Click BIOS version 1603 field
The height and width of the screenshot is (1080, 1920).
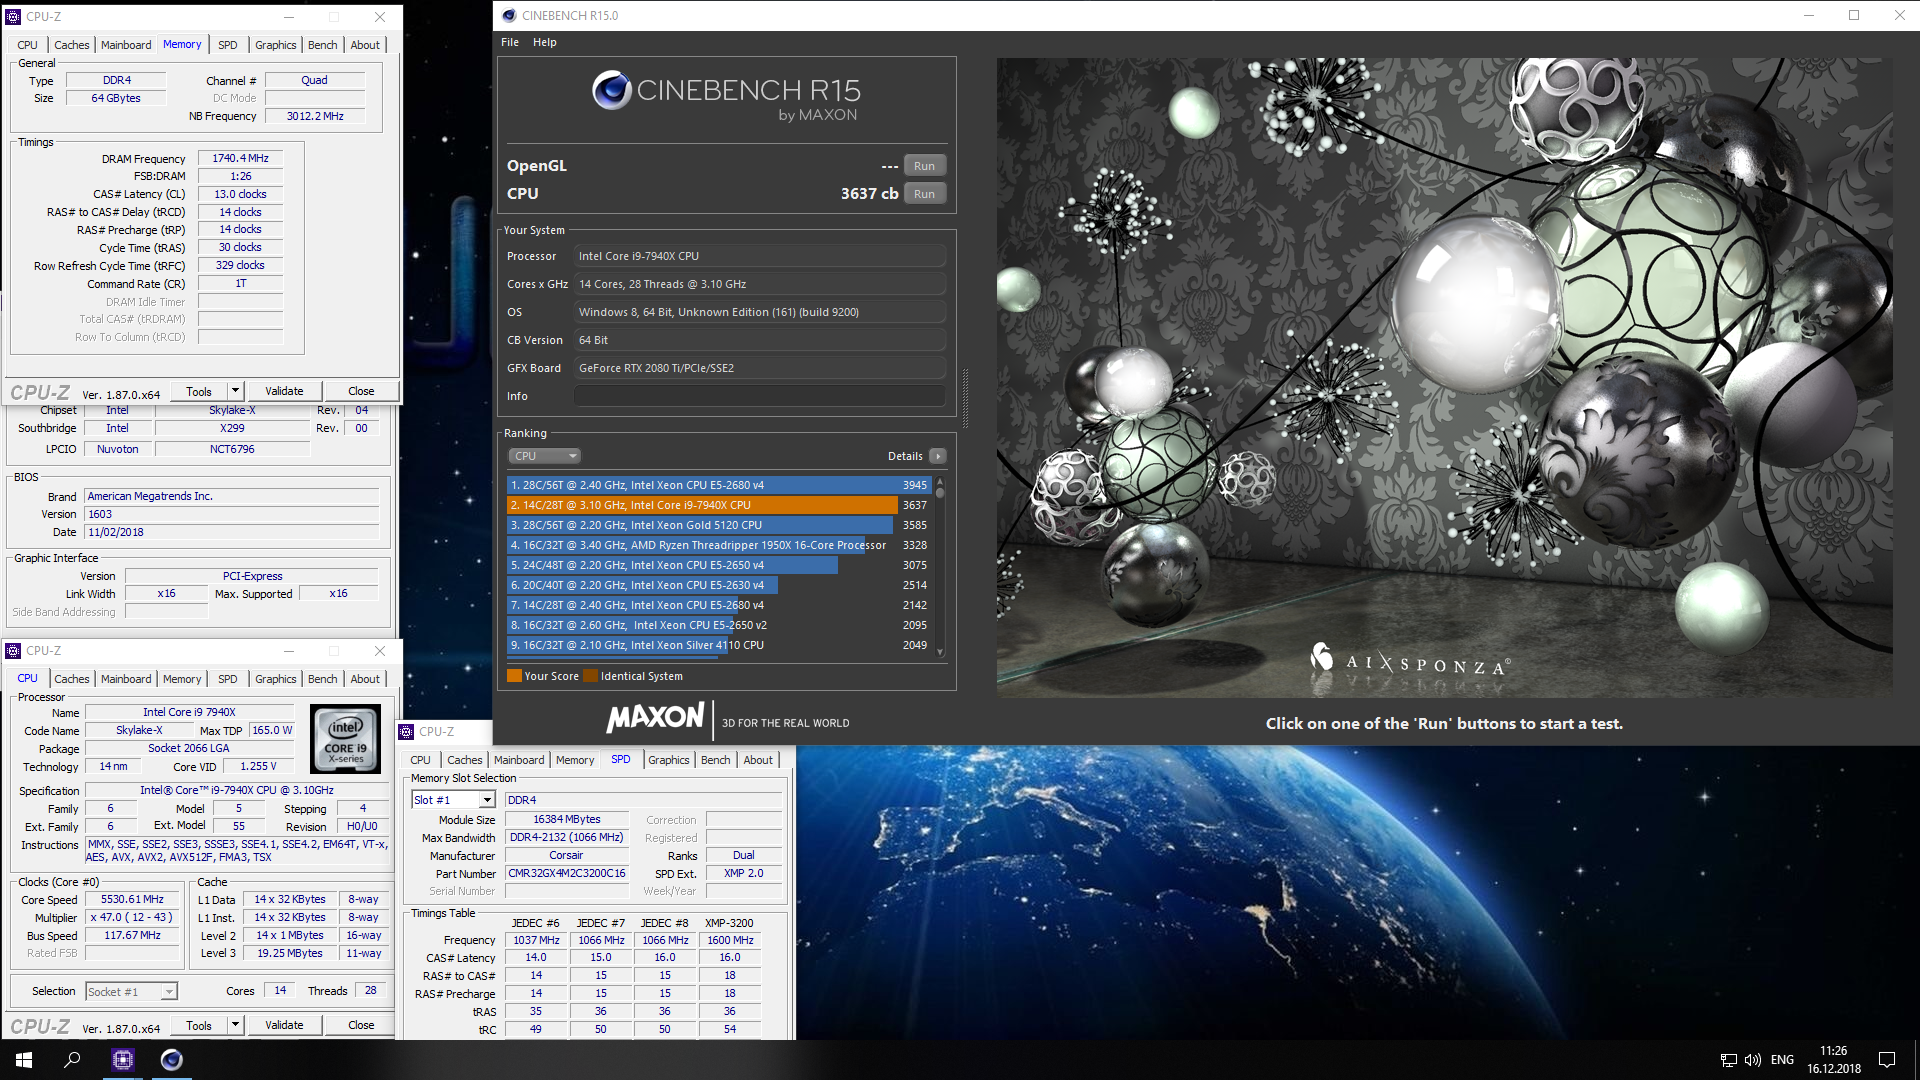(232, 514)
